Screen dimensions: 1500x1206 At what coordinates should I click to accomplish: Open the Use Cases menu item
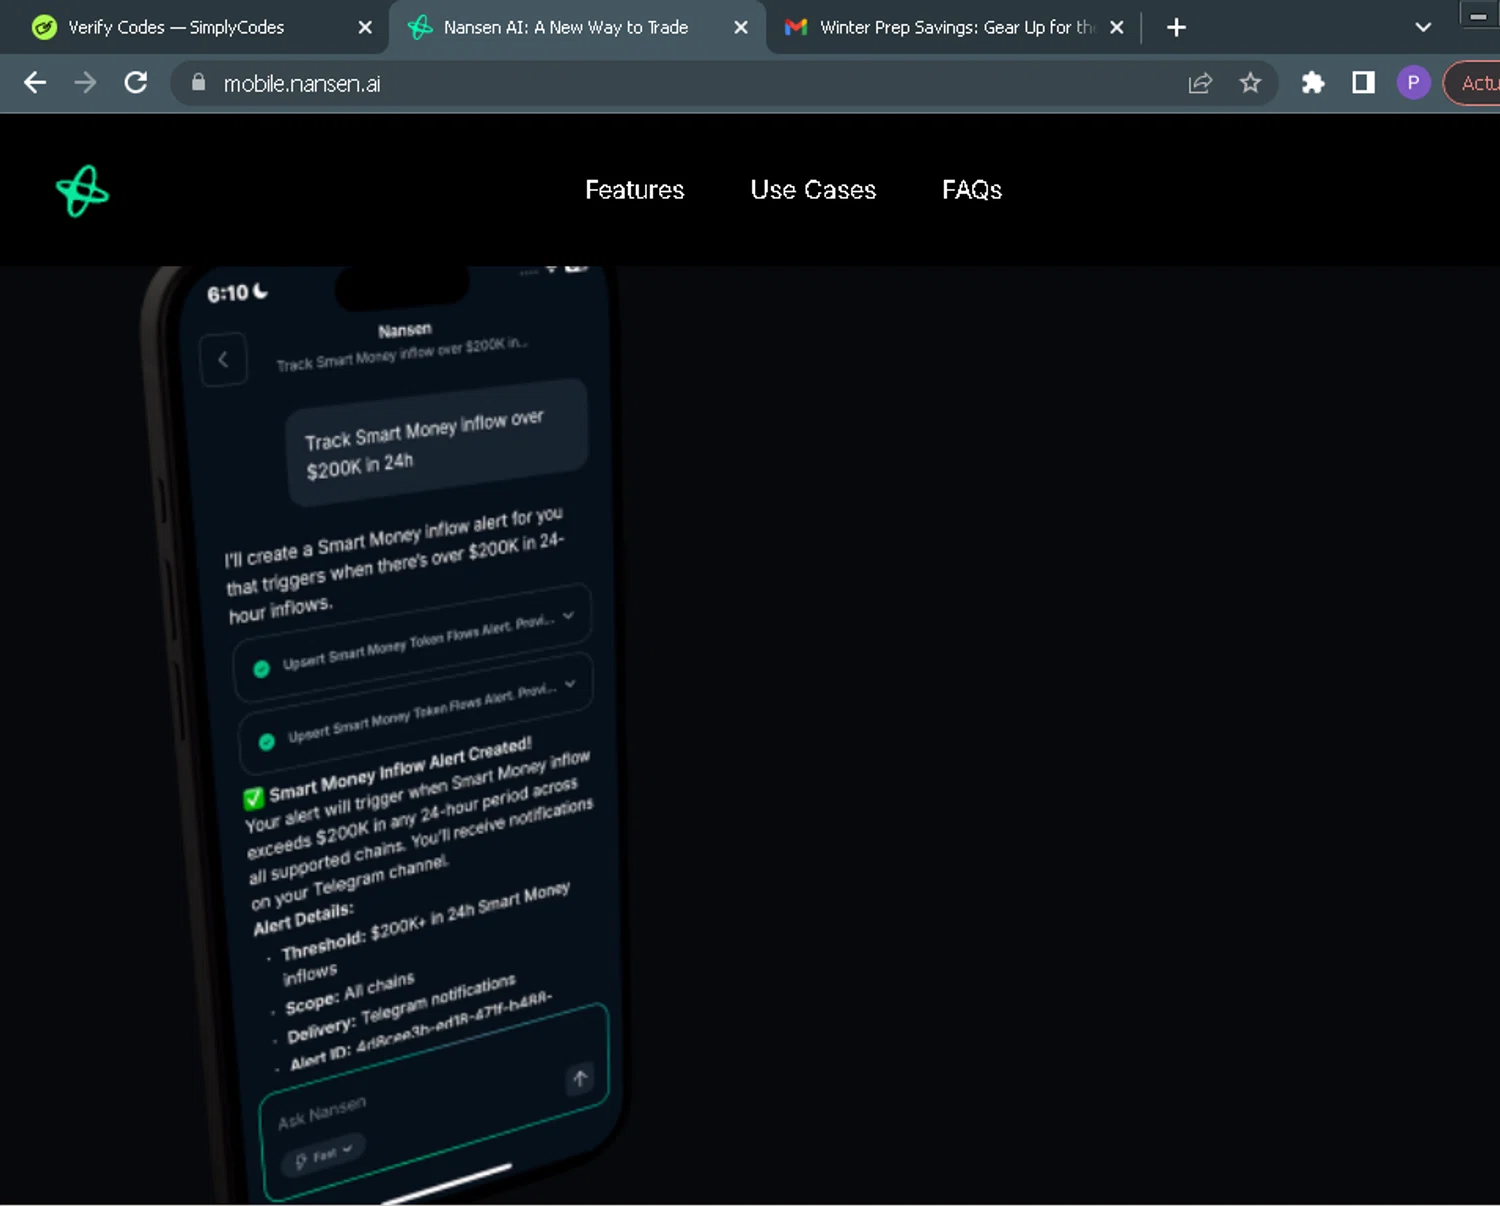point(813,190)
